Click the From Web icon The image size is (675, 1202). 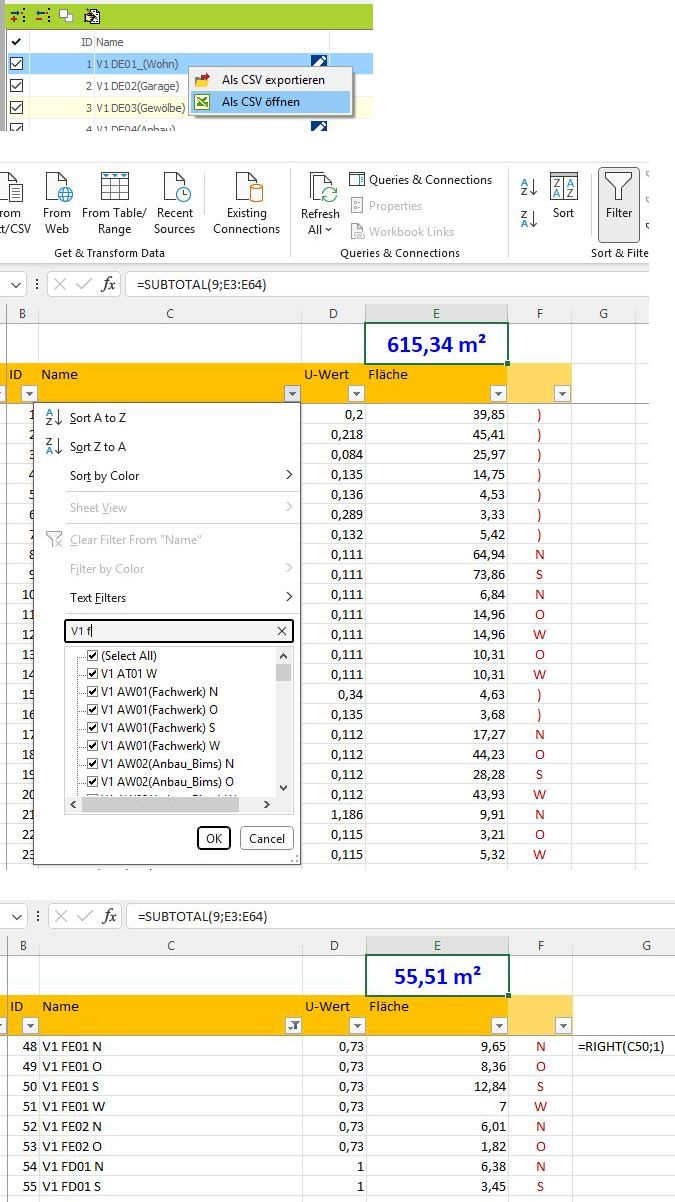(x=57, y=190)
